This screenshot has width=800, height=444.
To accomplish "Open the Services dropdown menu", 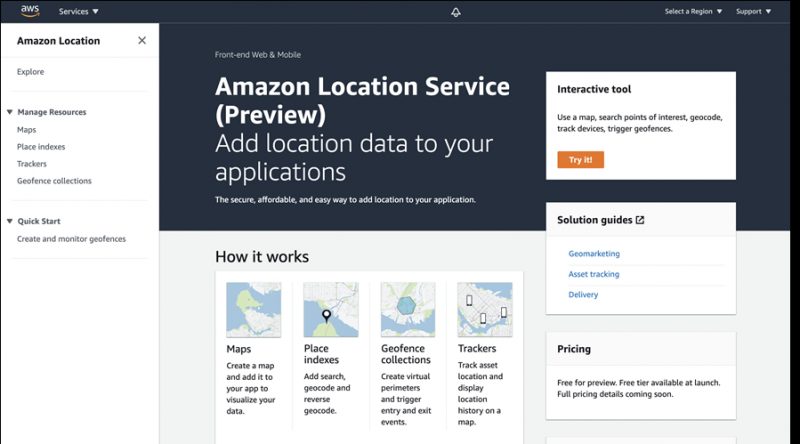I will click(79, 11).
